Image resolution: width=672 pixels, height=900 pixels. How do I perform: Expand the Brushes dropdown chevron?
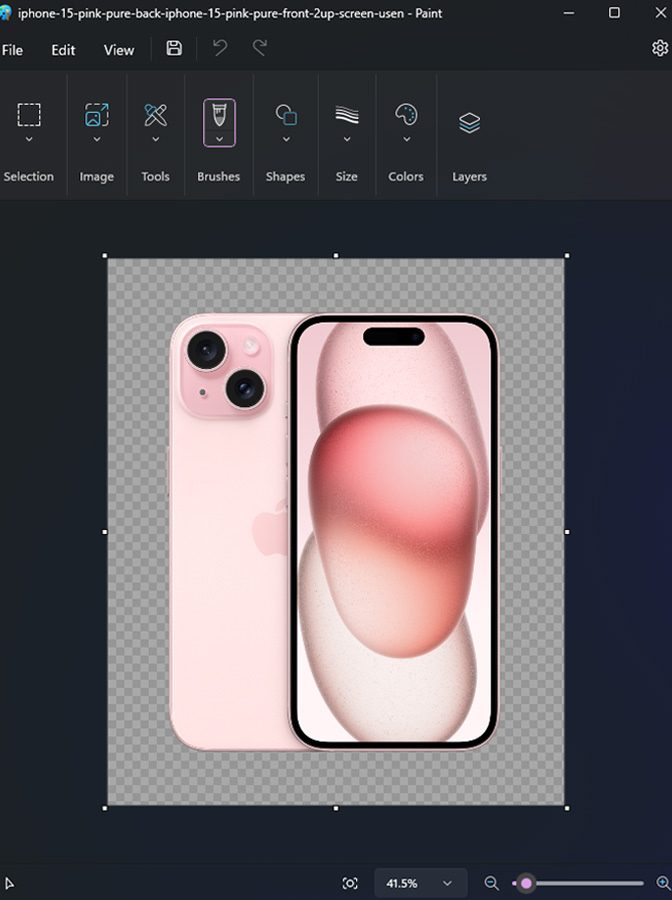pyautogui.click(x=219, y=139)
